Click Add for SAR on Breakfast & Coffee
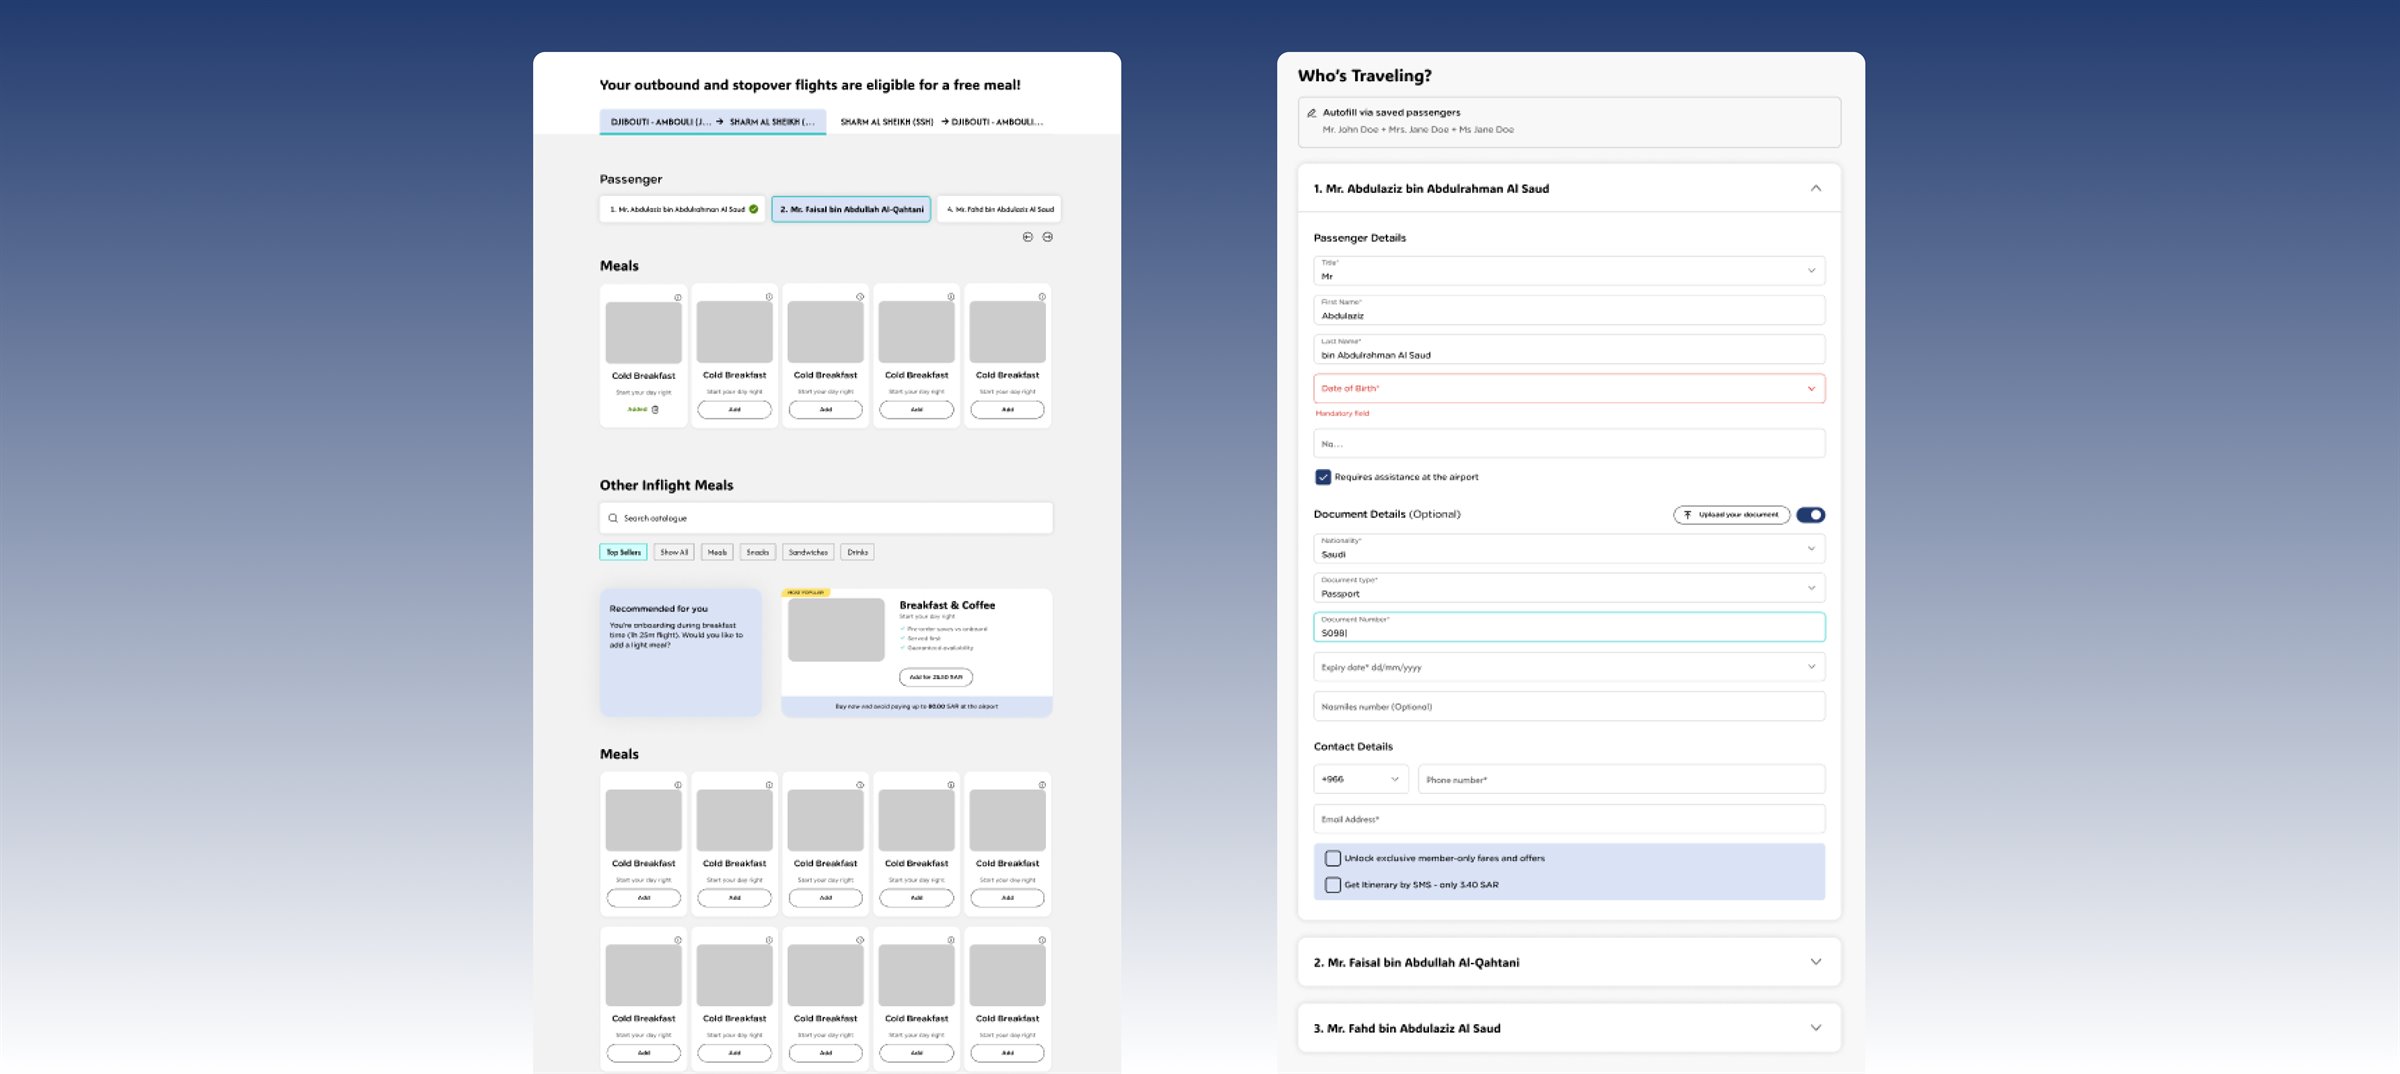 [x=936, y=677]
